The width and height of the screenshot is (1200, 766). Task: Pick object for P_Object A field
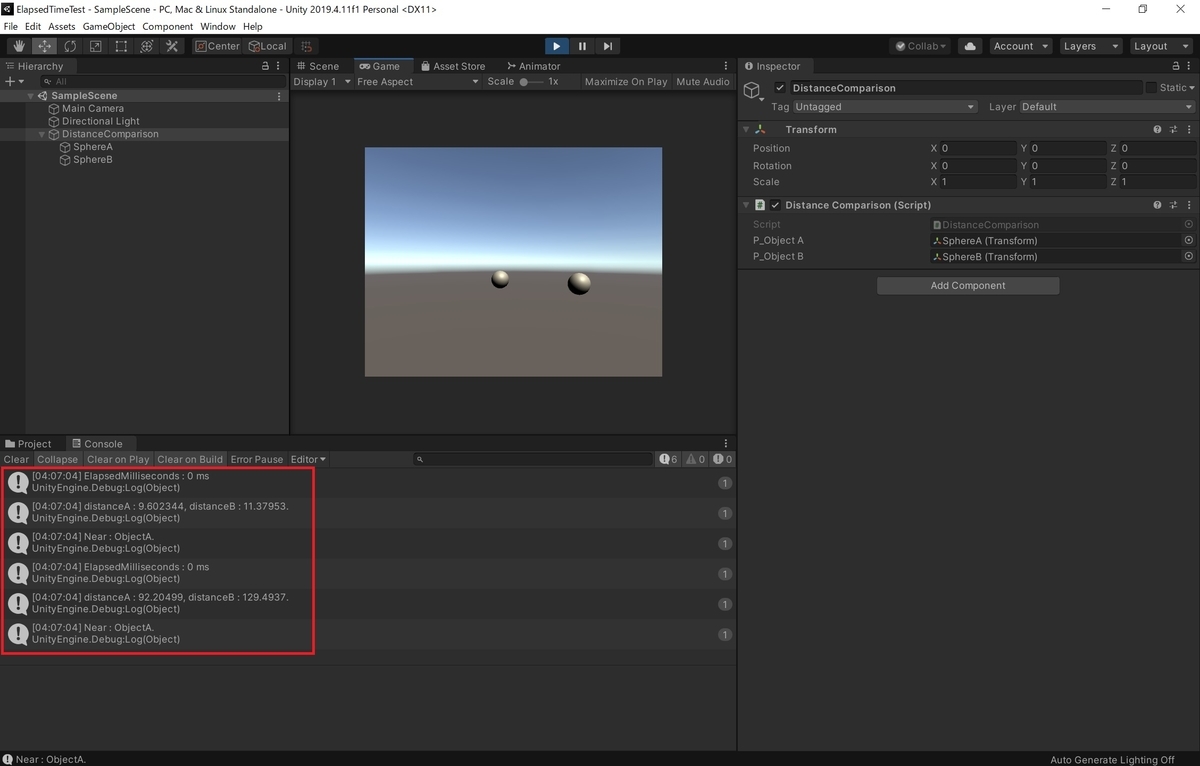tap(1189, 241)
